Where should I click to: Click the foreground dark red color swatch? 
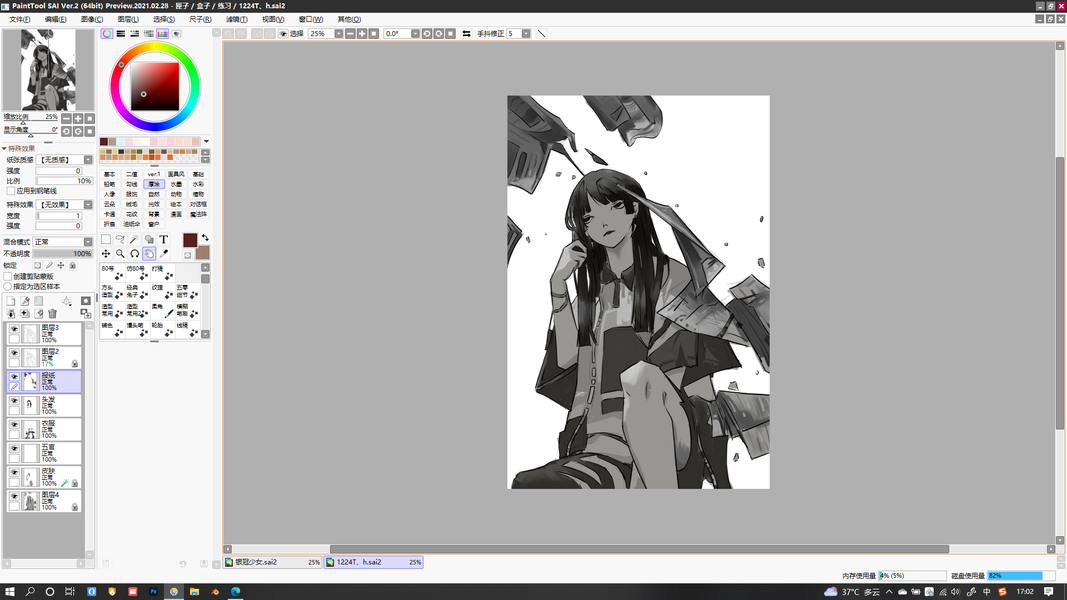pyautogui.click(x=190, y=239)
